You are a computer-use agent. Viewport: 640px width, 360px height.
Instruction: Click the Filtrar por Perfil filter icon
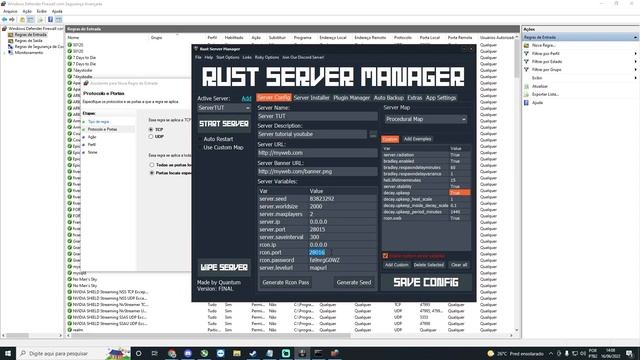(527, 53)
